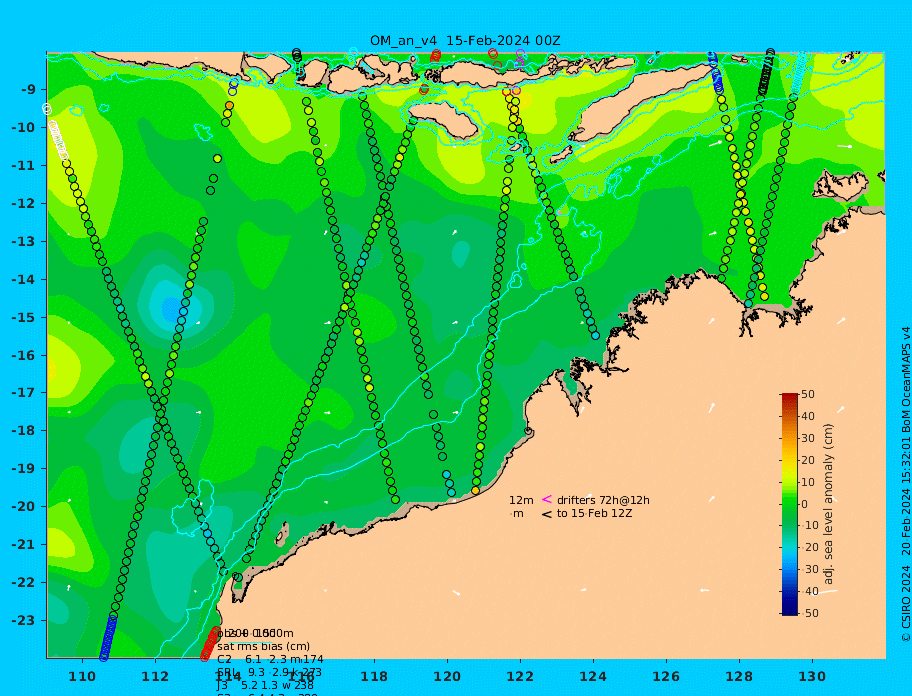
Task: Click latitude axis label -9
Action: pos(28,89)
